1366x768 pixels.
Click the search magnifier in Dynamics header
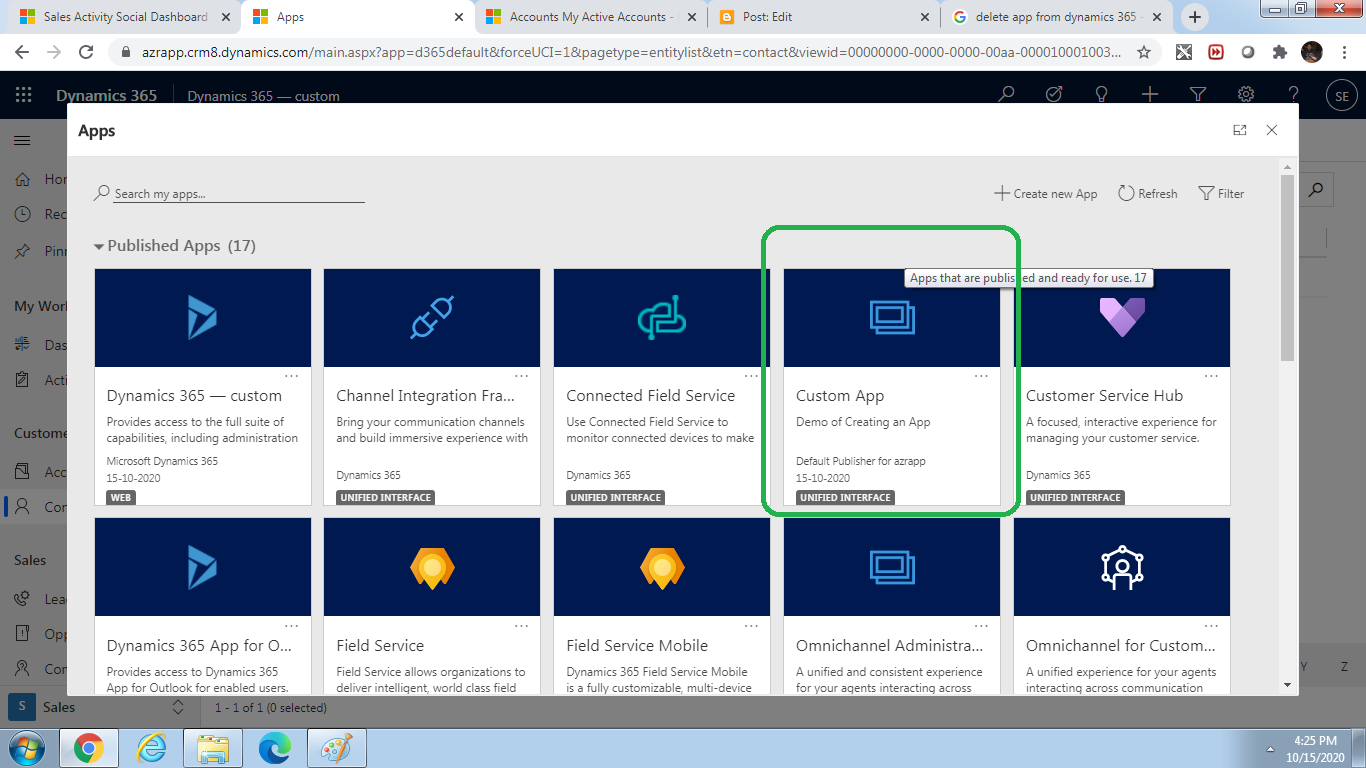tap(1006, 95)
